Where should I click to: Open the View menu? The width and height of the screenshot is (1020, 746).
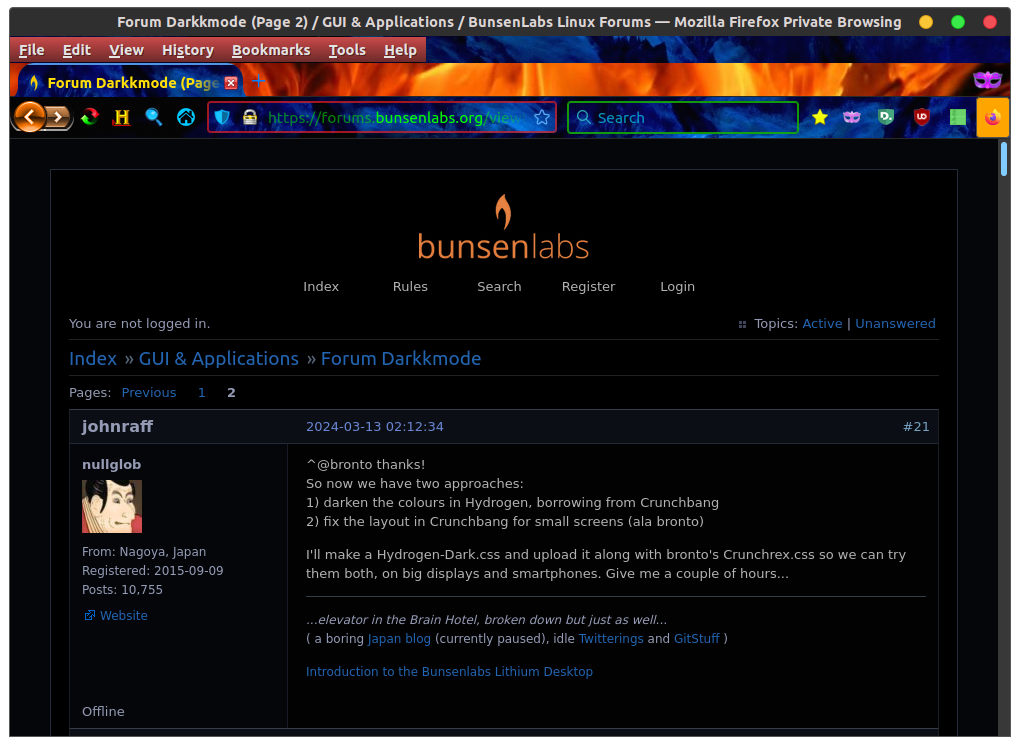(126, 50)
